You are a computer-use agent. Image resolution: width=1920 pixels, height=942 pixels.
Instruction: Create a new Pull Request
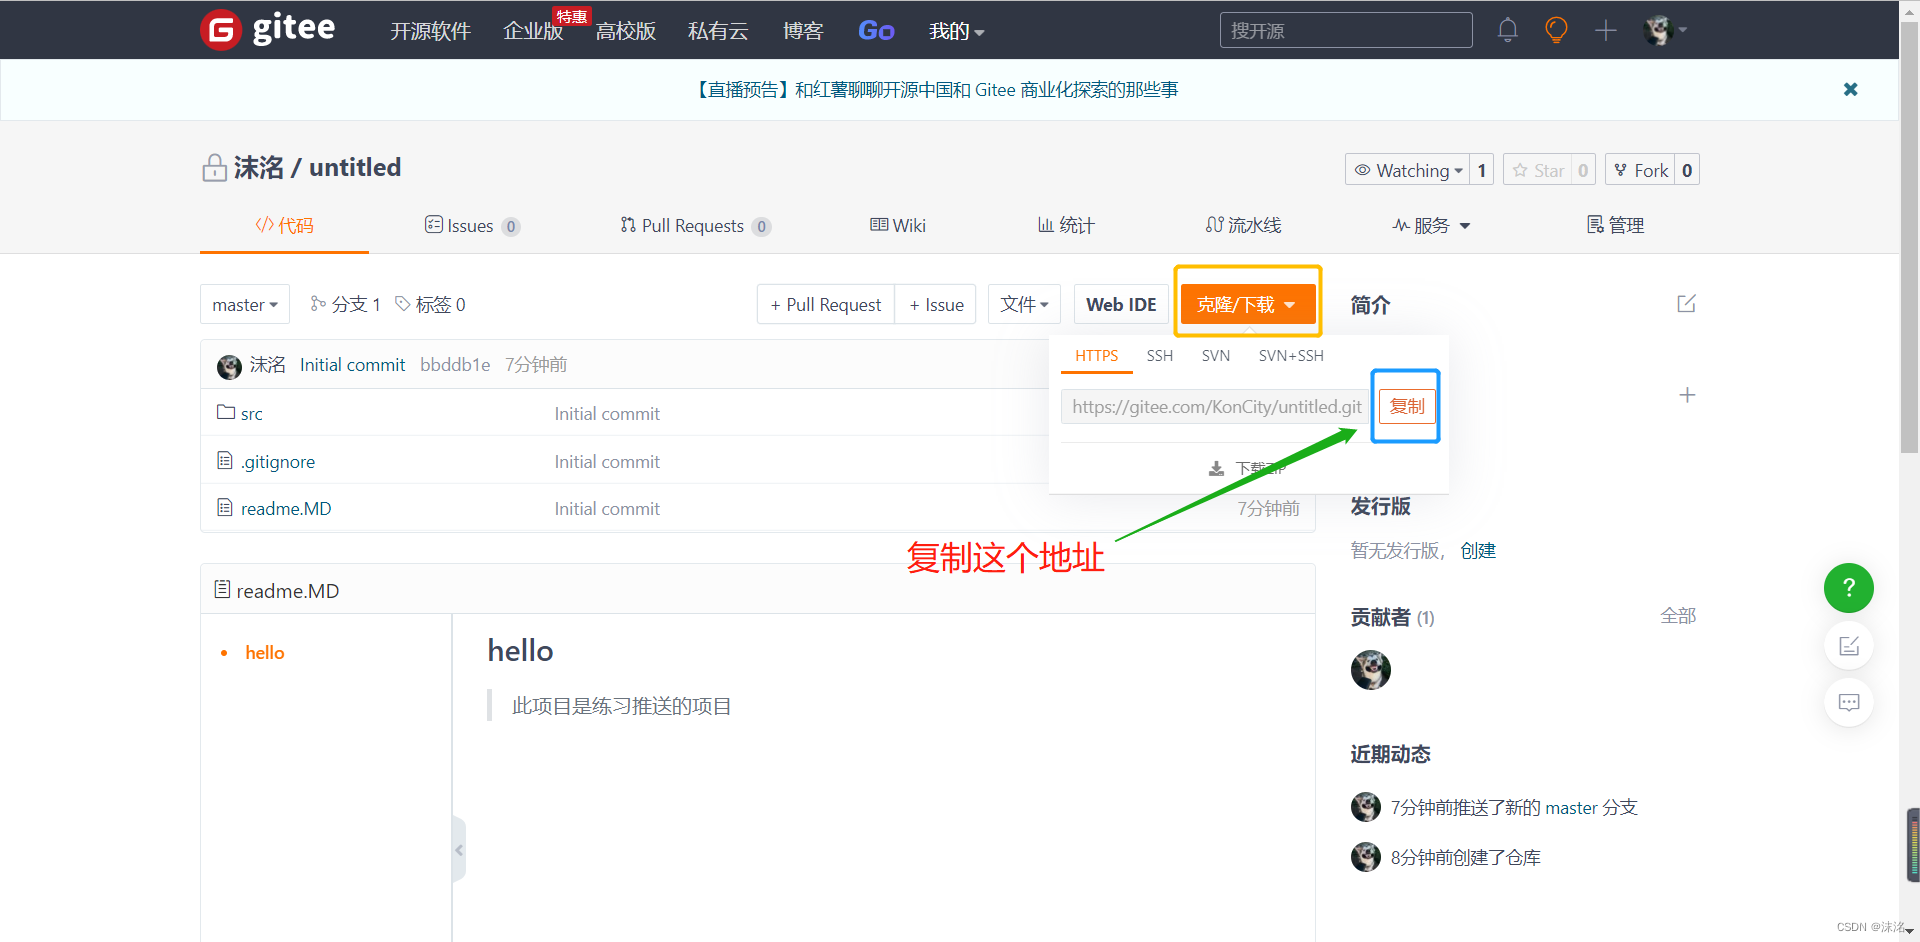[826, 304]
